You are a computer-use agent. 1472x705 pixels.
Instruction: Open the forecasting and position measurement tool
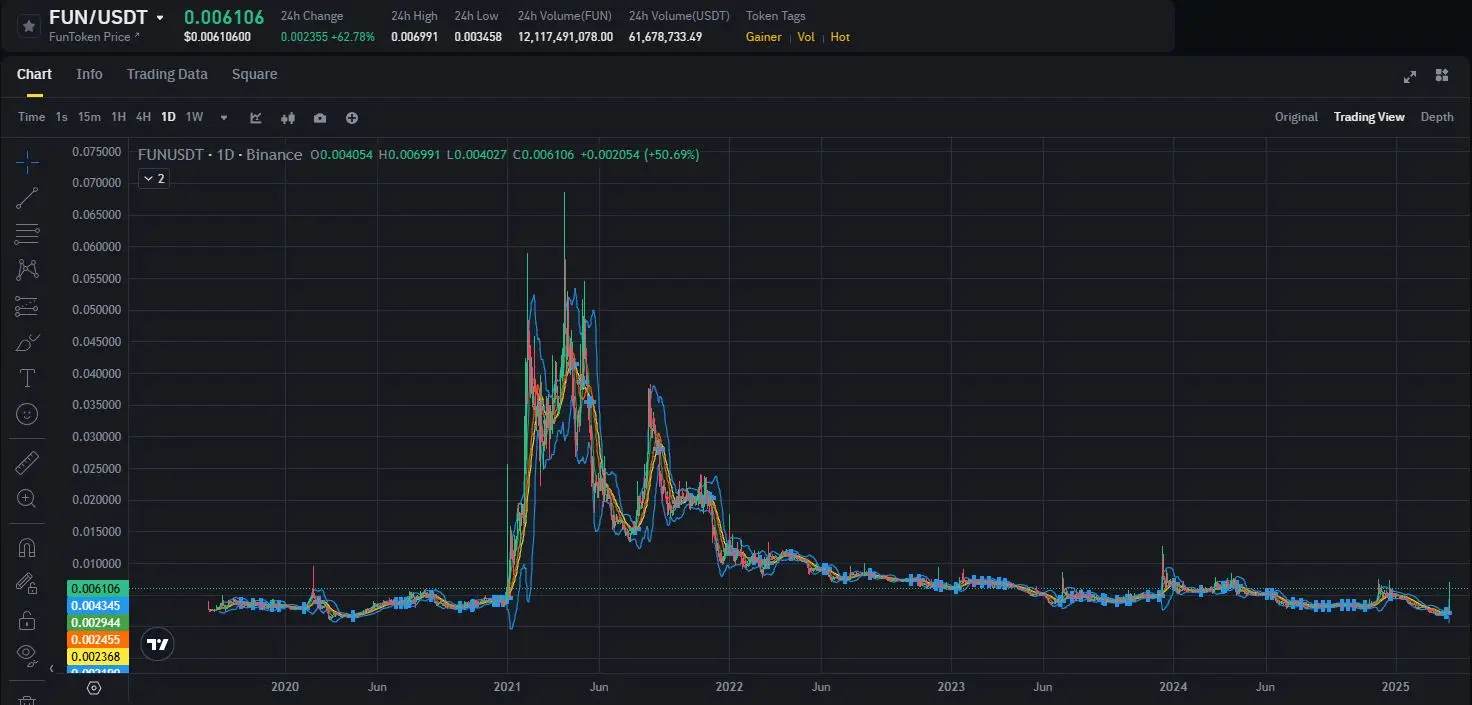tap(27, 306)
